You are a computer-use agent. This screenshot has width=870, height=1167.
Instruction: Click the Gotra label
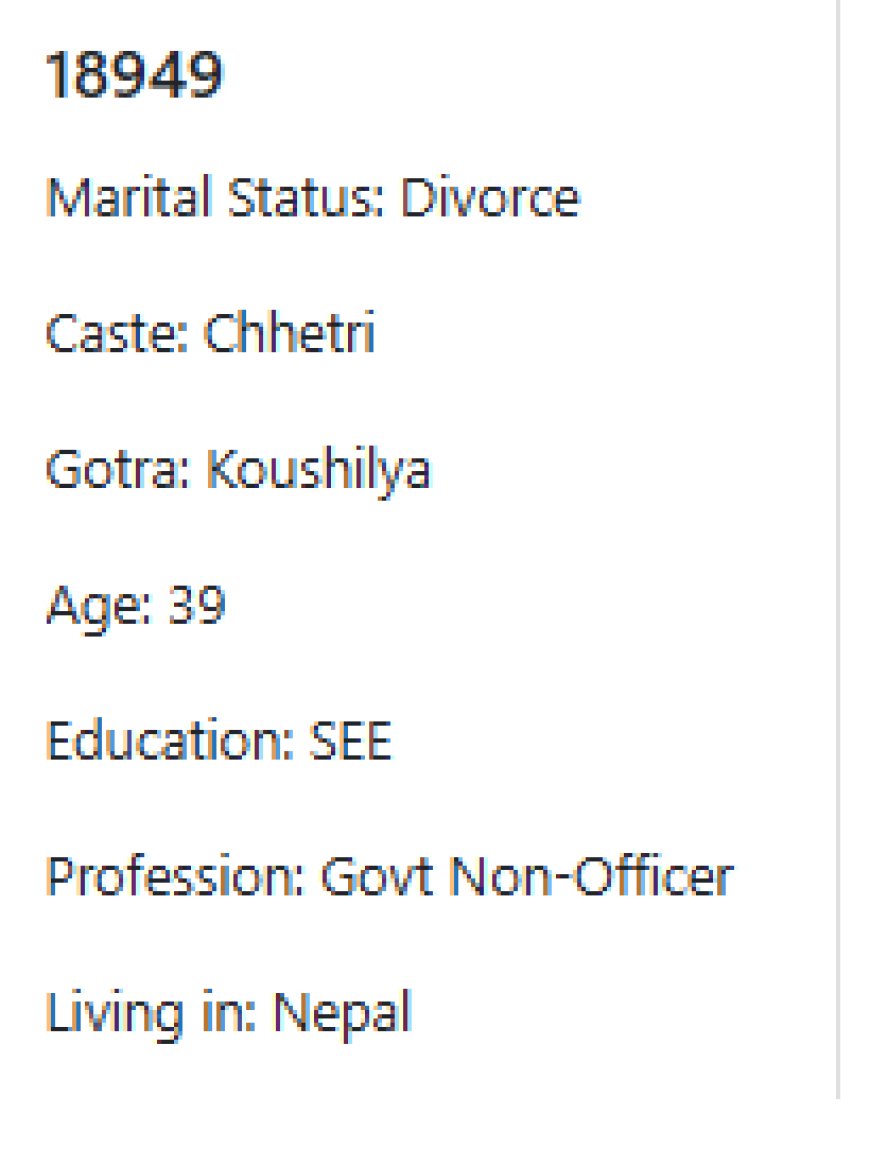tap(118, 469)
